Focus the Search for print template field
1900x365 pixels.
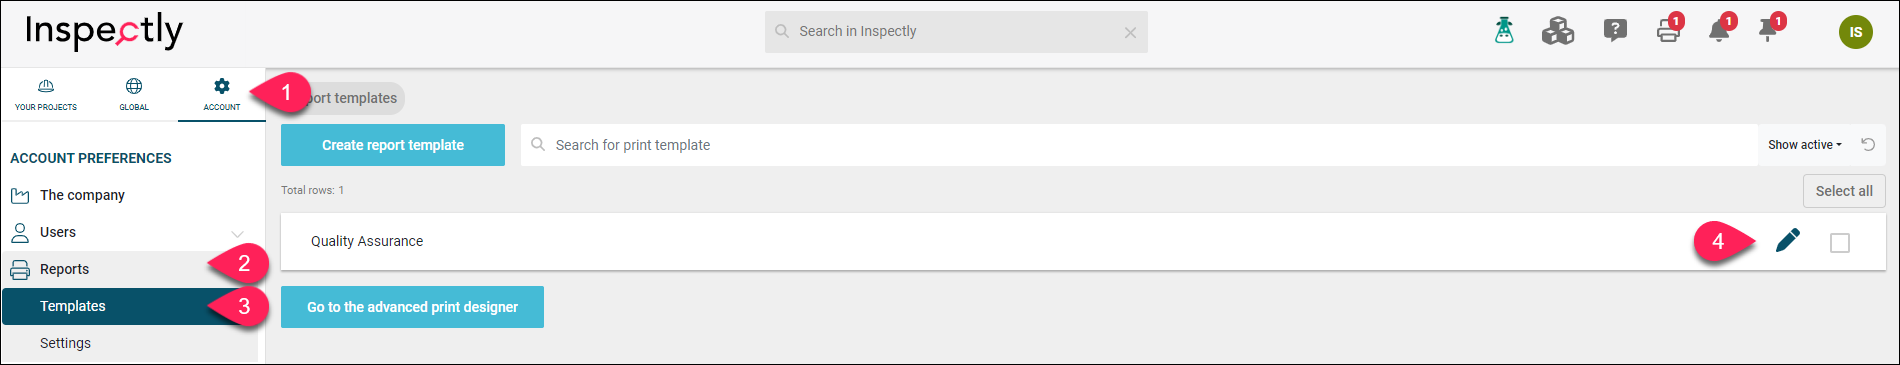1139,145
